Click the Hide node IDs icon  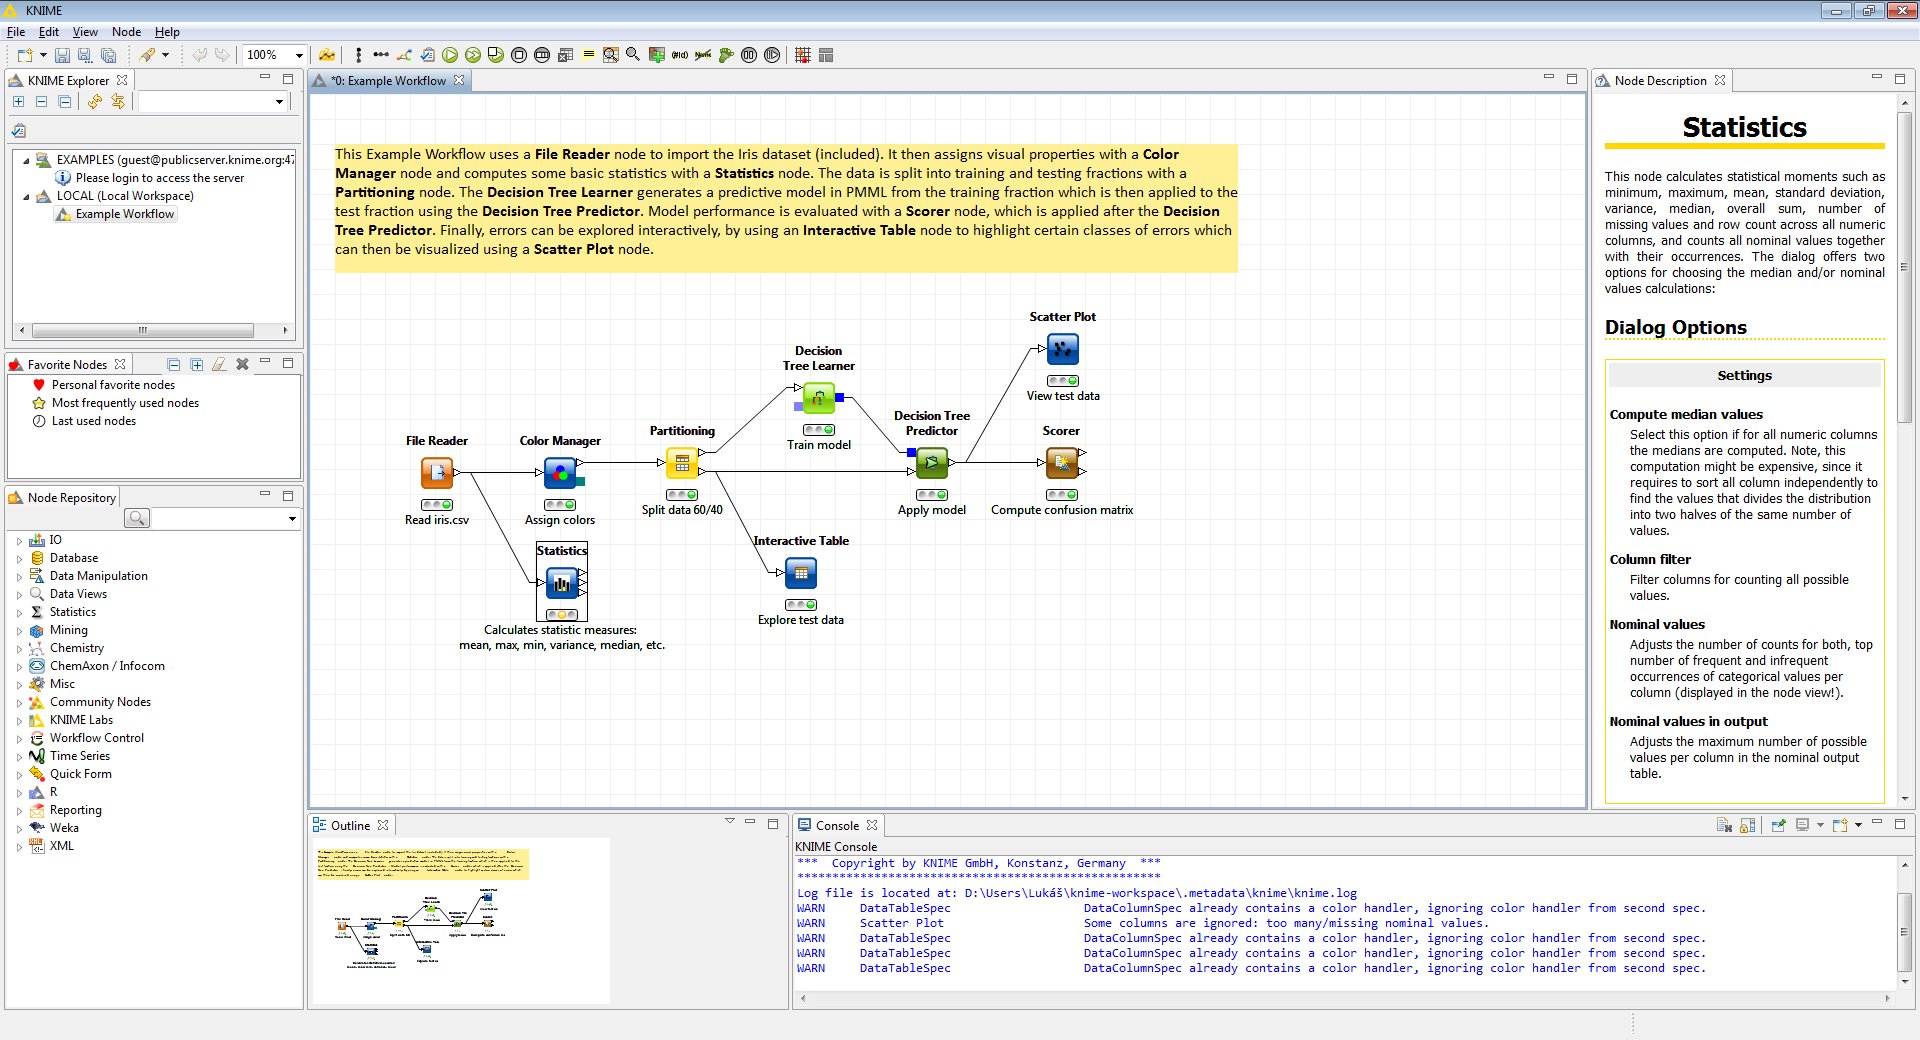coord(680,55)
